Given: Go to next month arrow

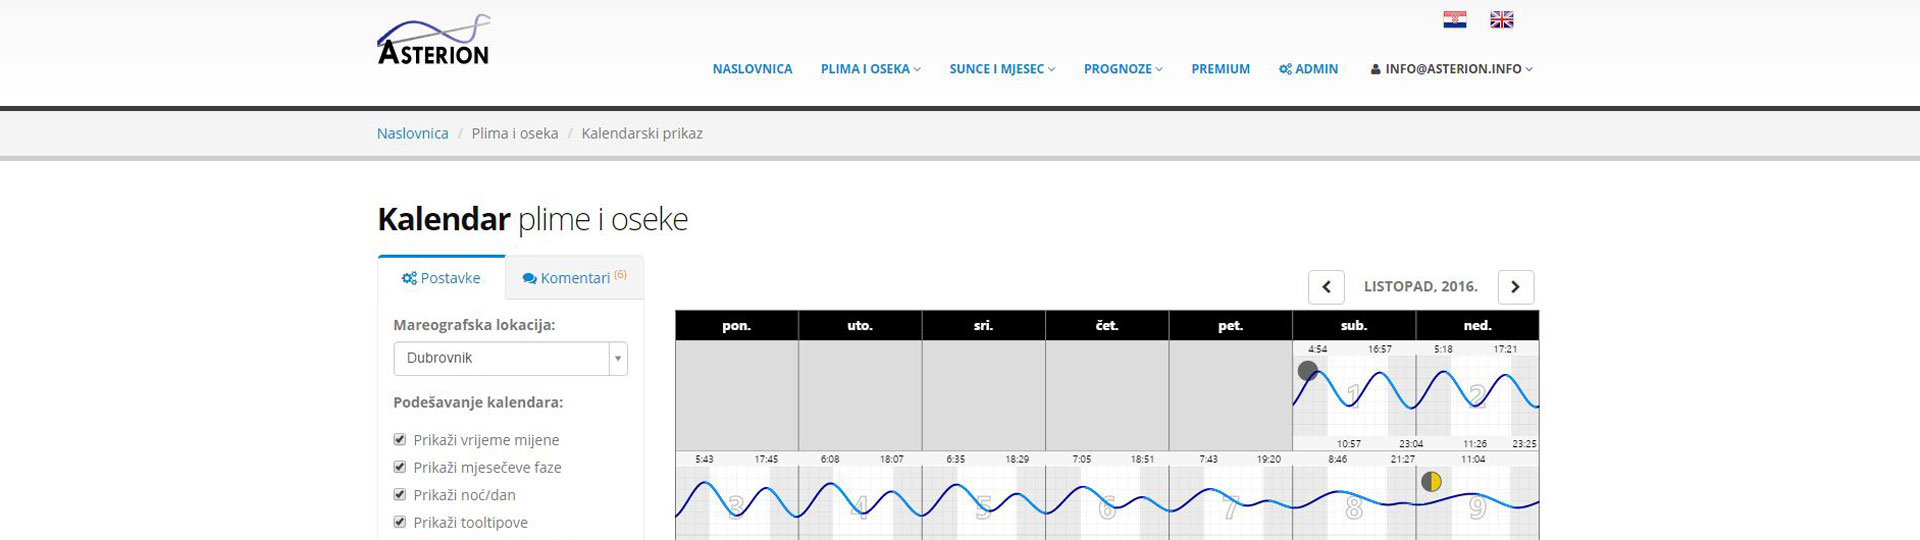Looking at the screenshot, I should (1515, 287).
